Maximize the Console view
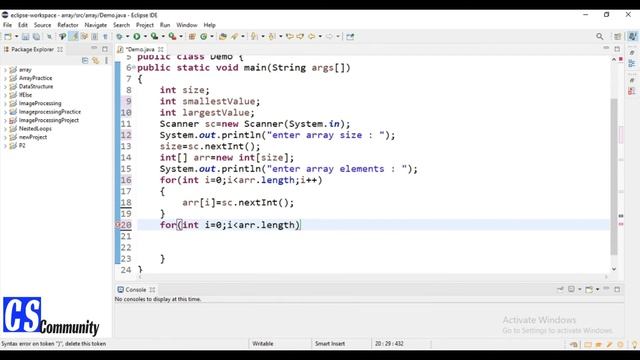This screenshot has height=360, width=640. (617, 289)
